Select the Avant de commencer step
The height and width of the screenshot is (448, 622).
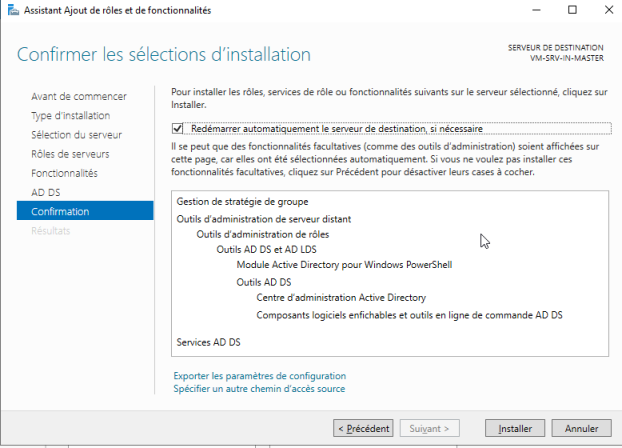(x=79, y=96)
